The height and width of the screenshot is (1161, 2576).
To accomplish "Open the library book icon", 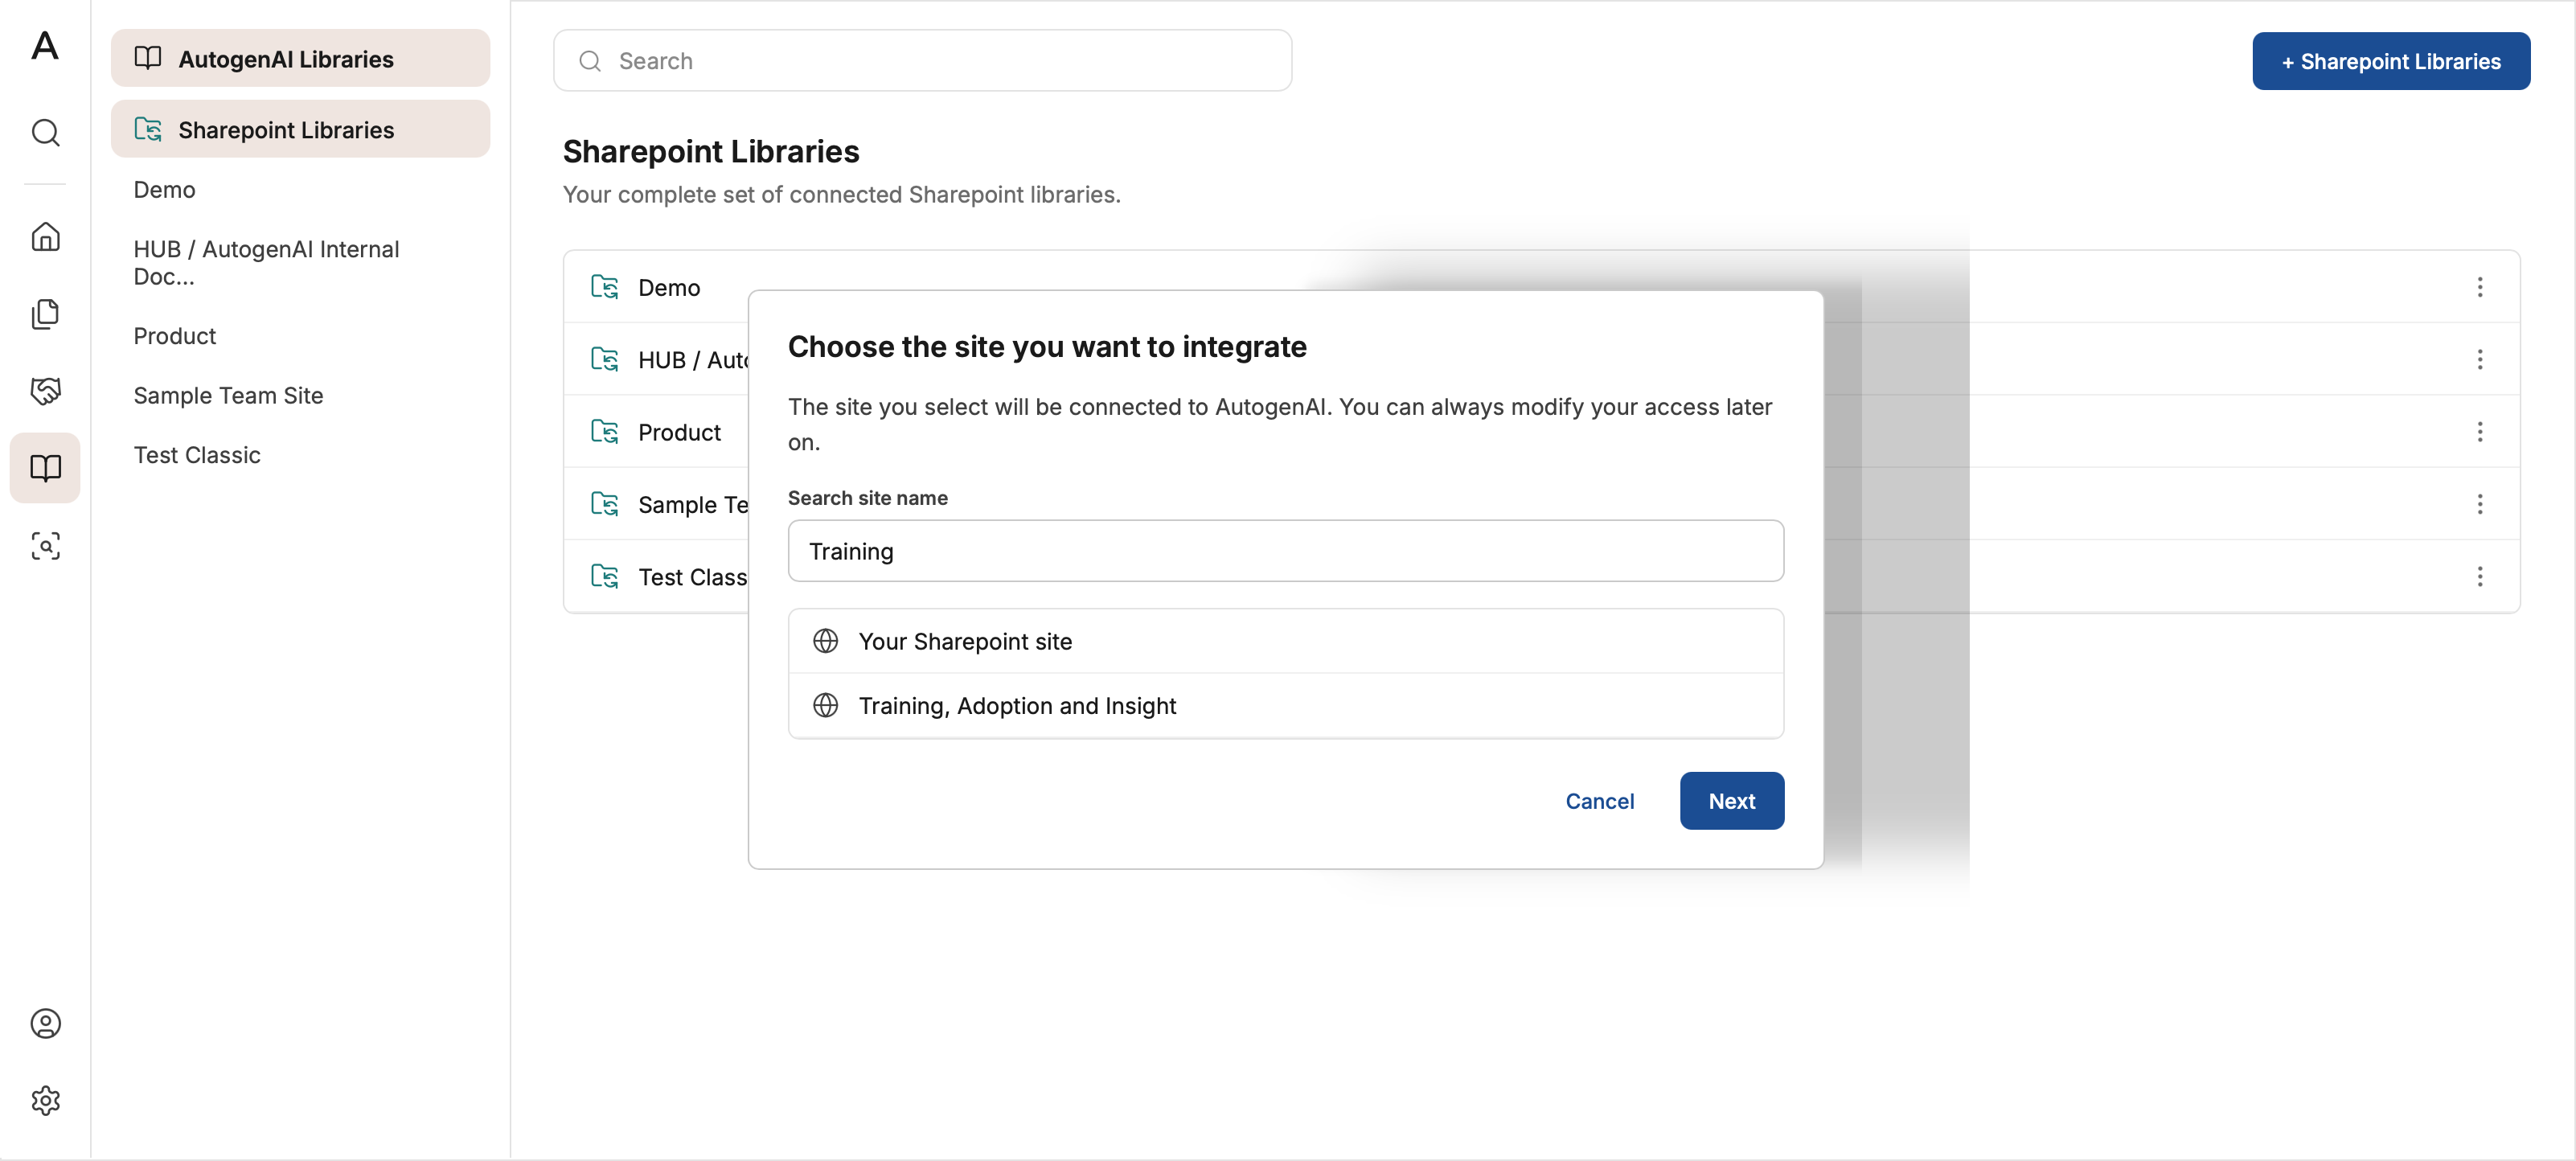I will pyautogui.click(x=45, y=468).
